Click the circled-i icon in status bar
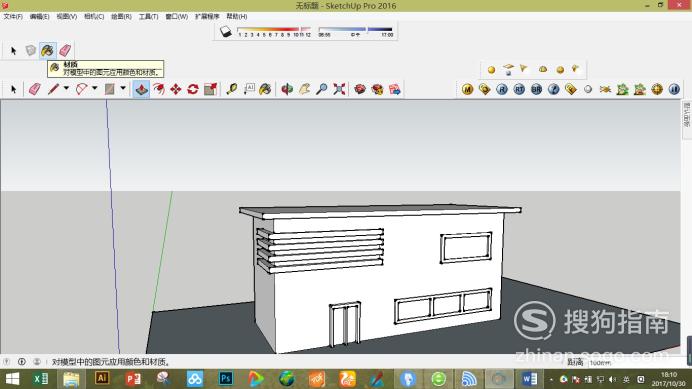The image size is (692, 389). click(x=22, y=362)
